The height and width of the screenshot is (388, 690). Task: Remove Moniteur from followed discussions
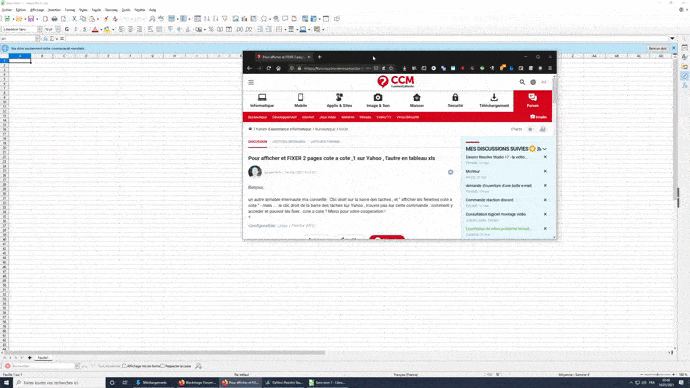545,171
